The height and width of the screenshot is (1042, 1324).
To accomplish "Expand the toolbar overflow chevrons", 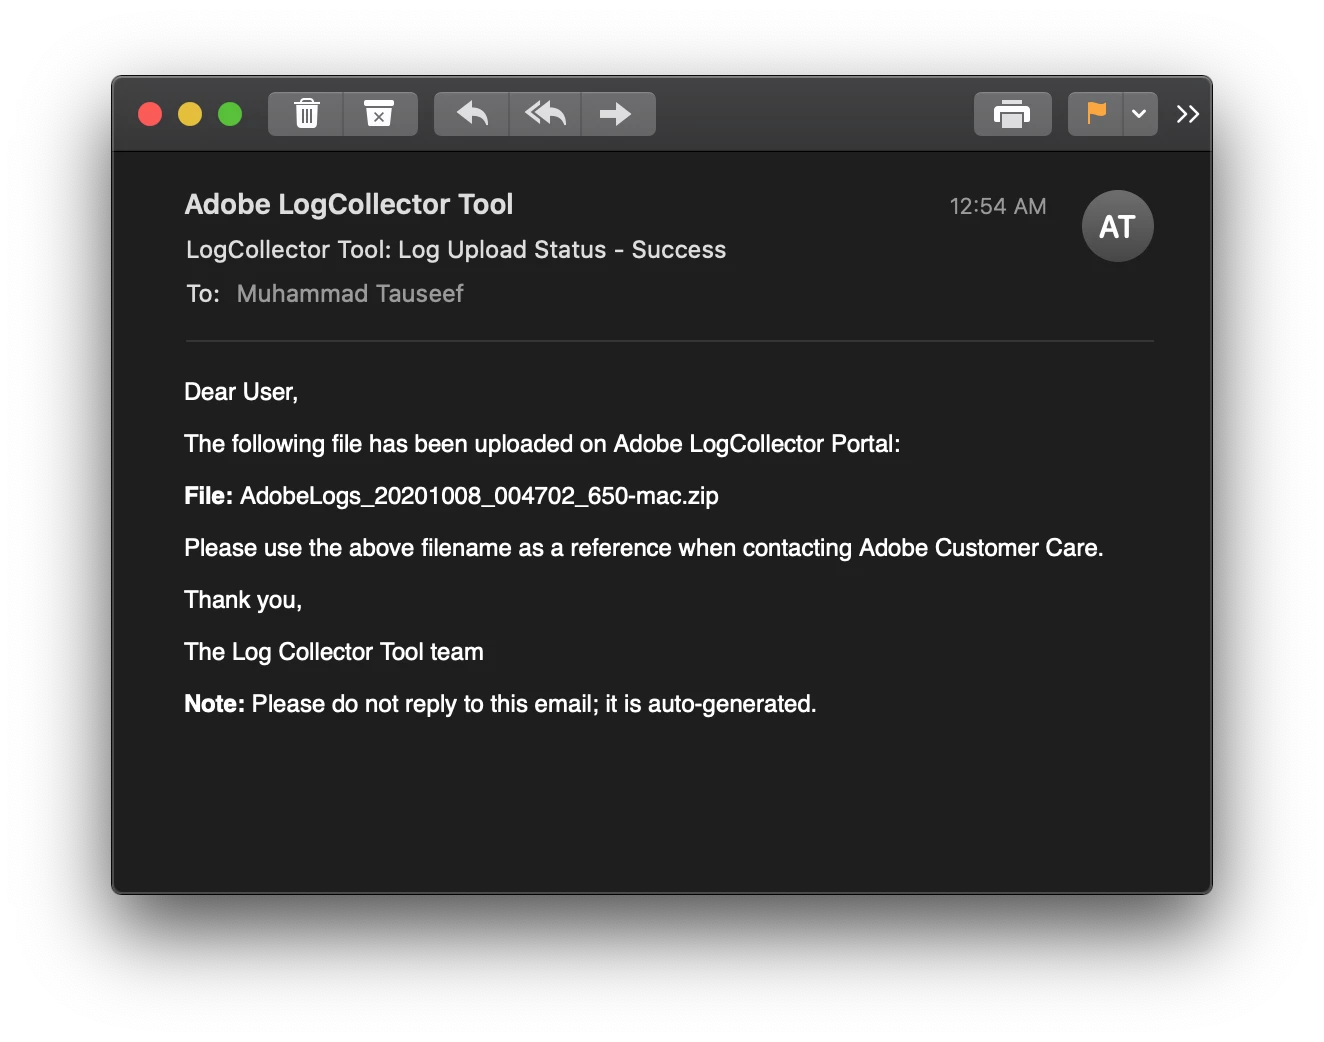I will (1187, 114).
